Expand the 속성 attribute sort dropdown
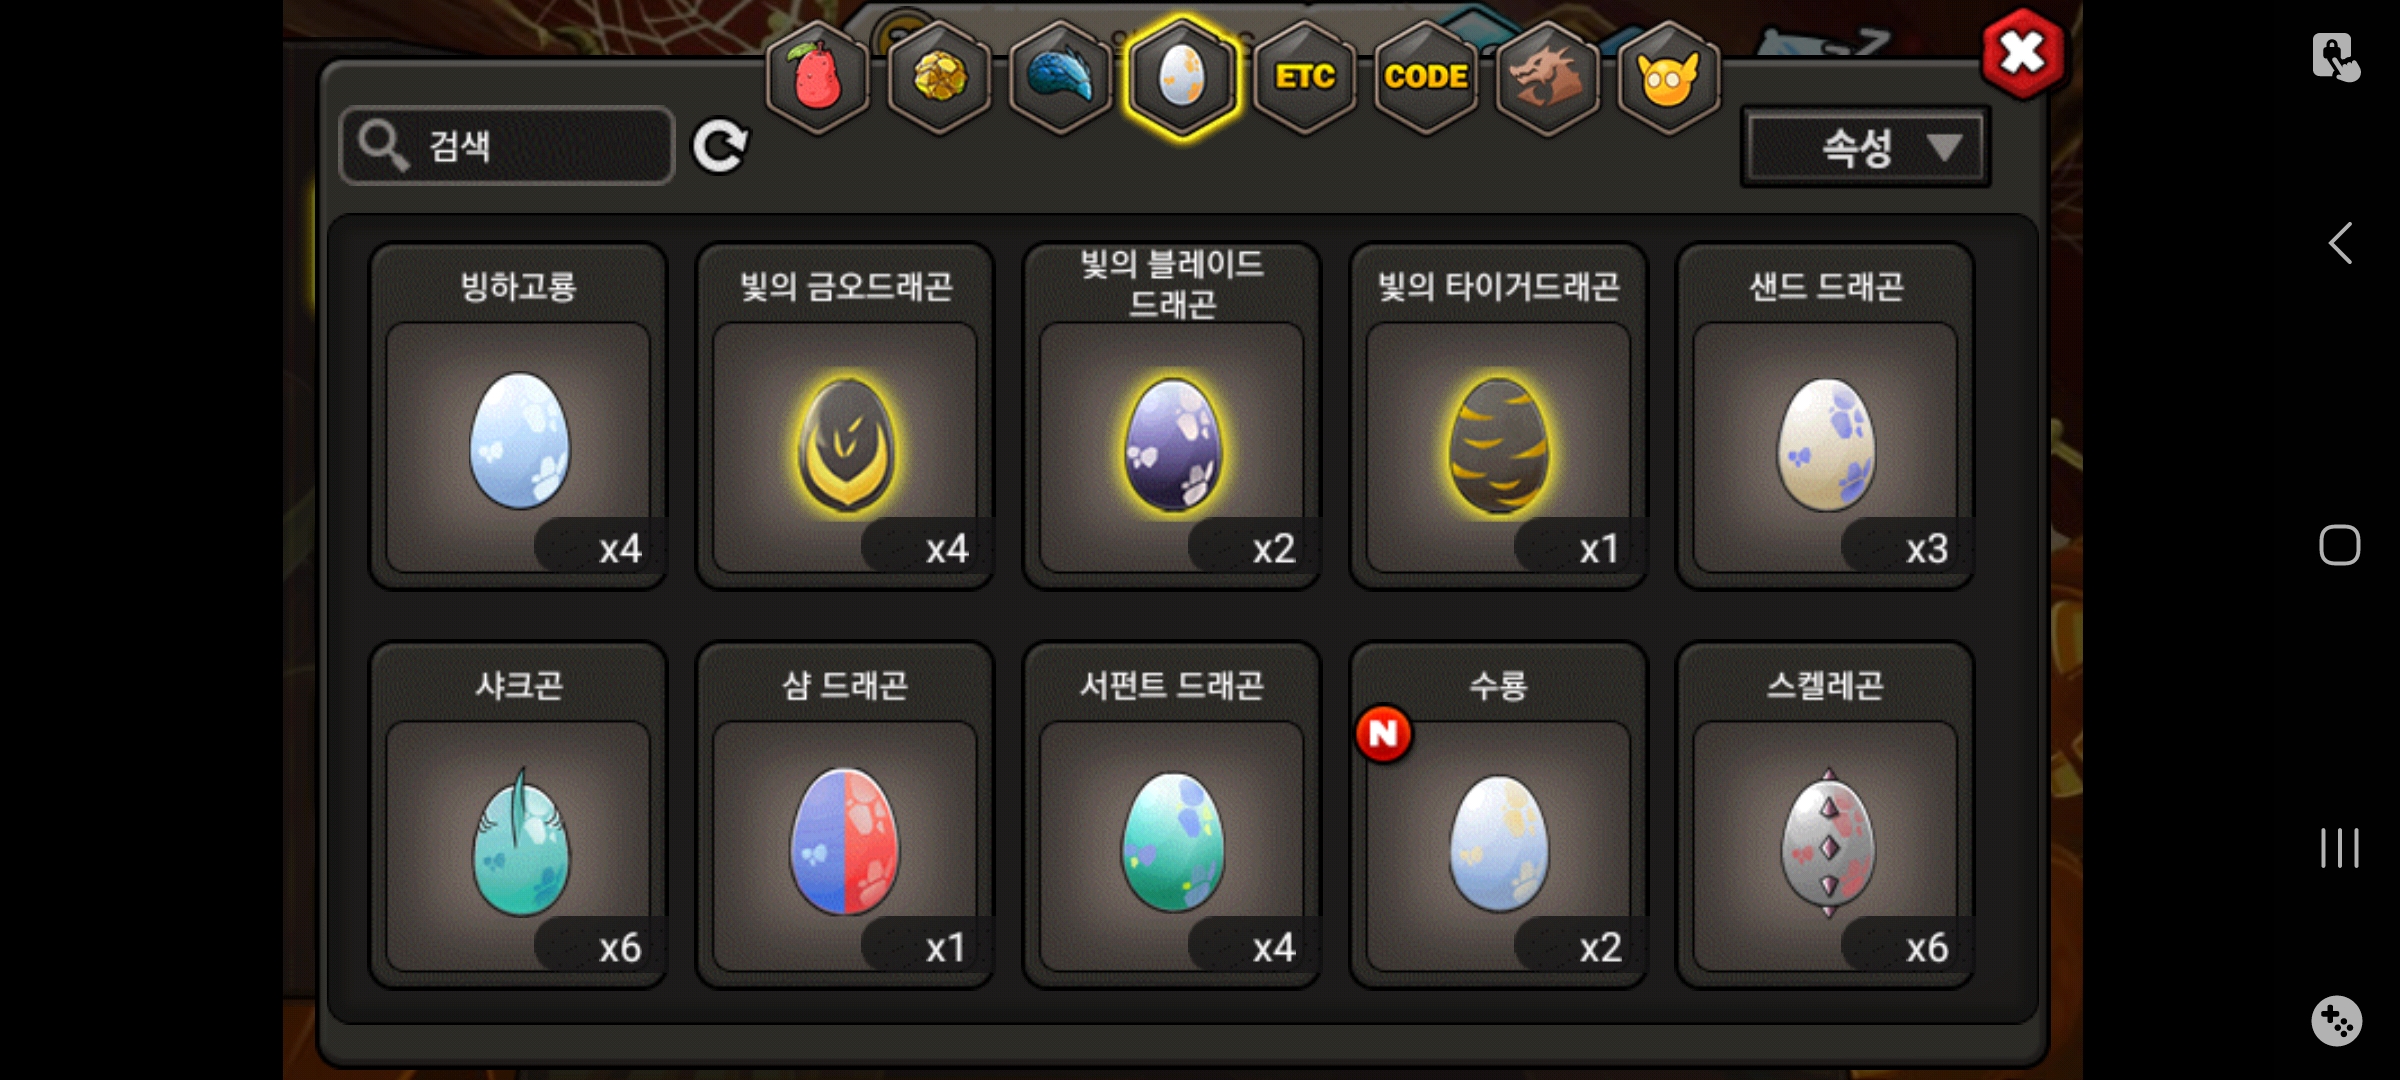 (1865, 148)
